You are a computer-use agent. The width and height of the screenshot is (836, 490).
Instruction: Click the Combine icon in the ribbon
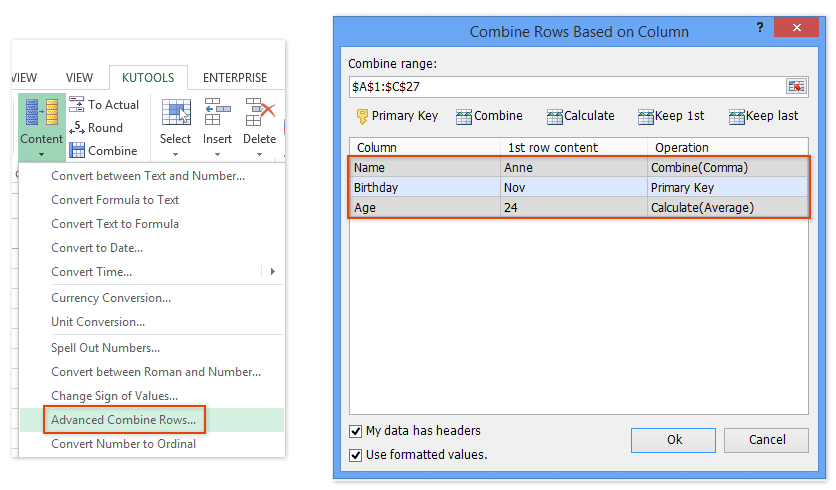point(77,151)
